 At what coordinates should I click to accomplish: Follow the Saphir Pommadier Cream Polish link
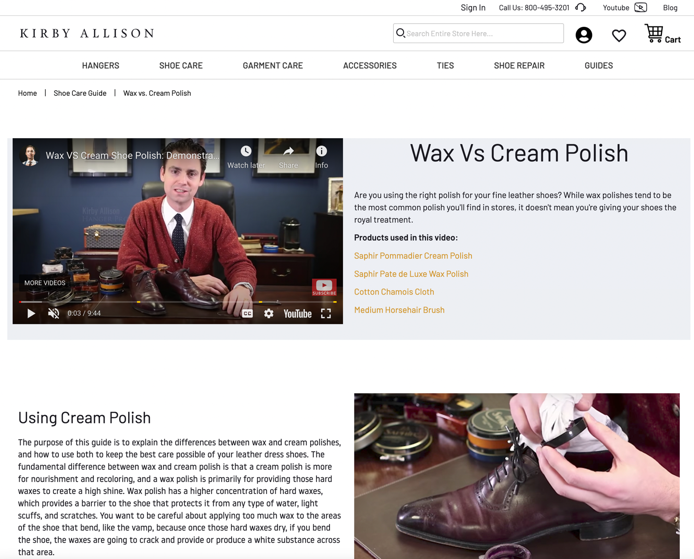pos(413,256)
